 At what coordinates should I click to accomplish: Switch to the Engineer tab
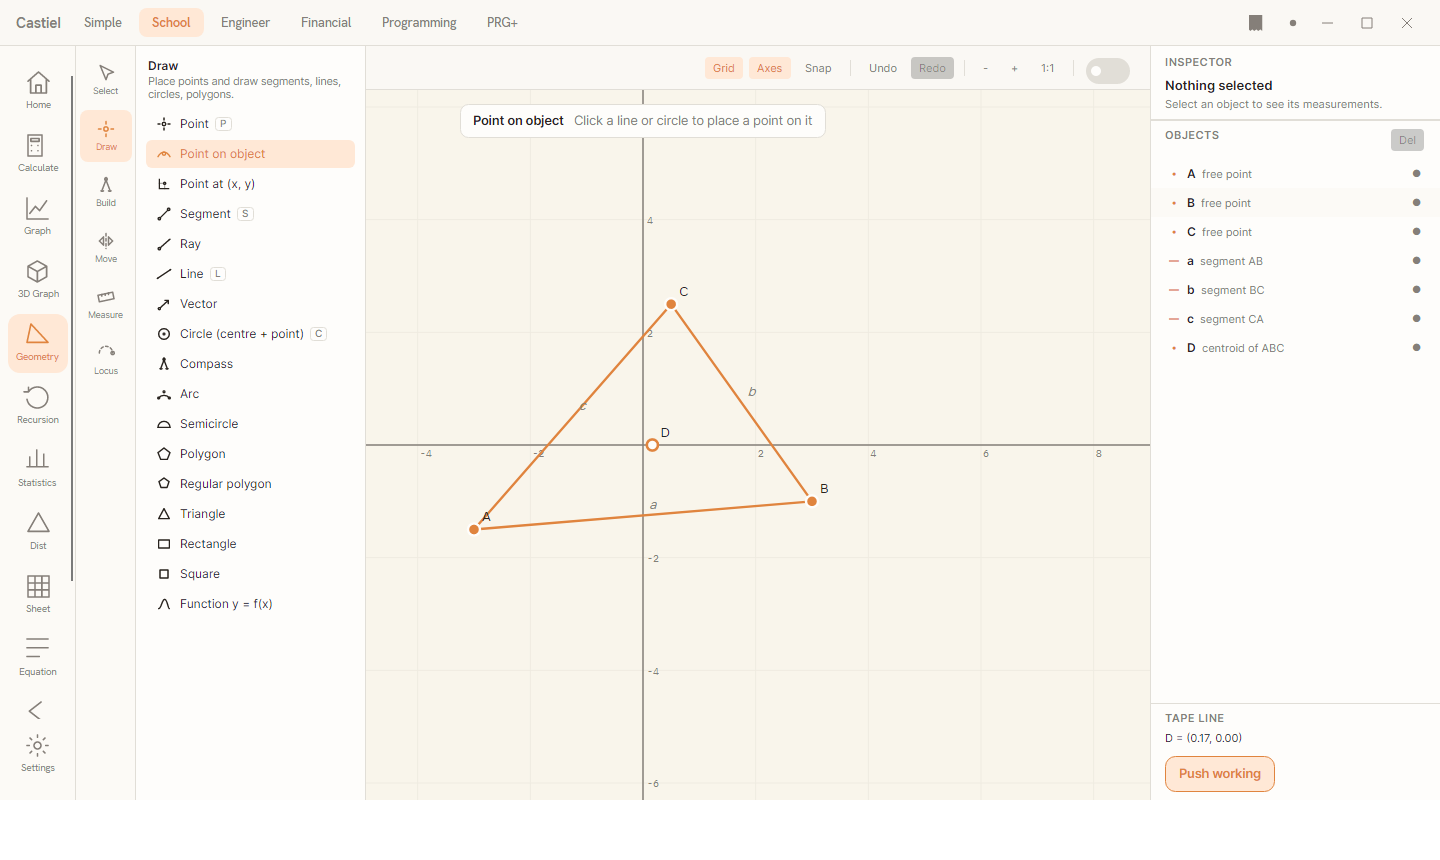(245, 22)
